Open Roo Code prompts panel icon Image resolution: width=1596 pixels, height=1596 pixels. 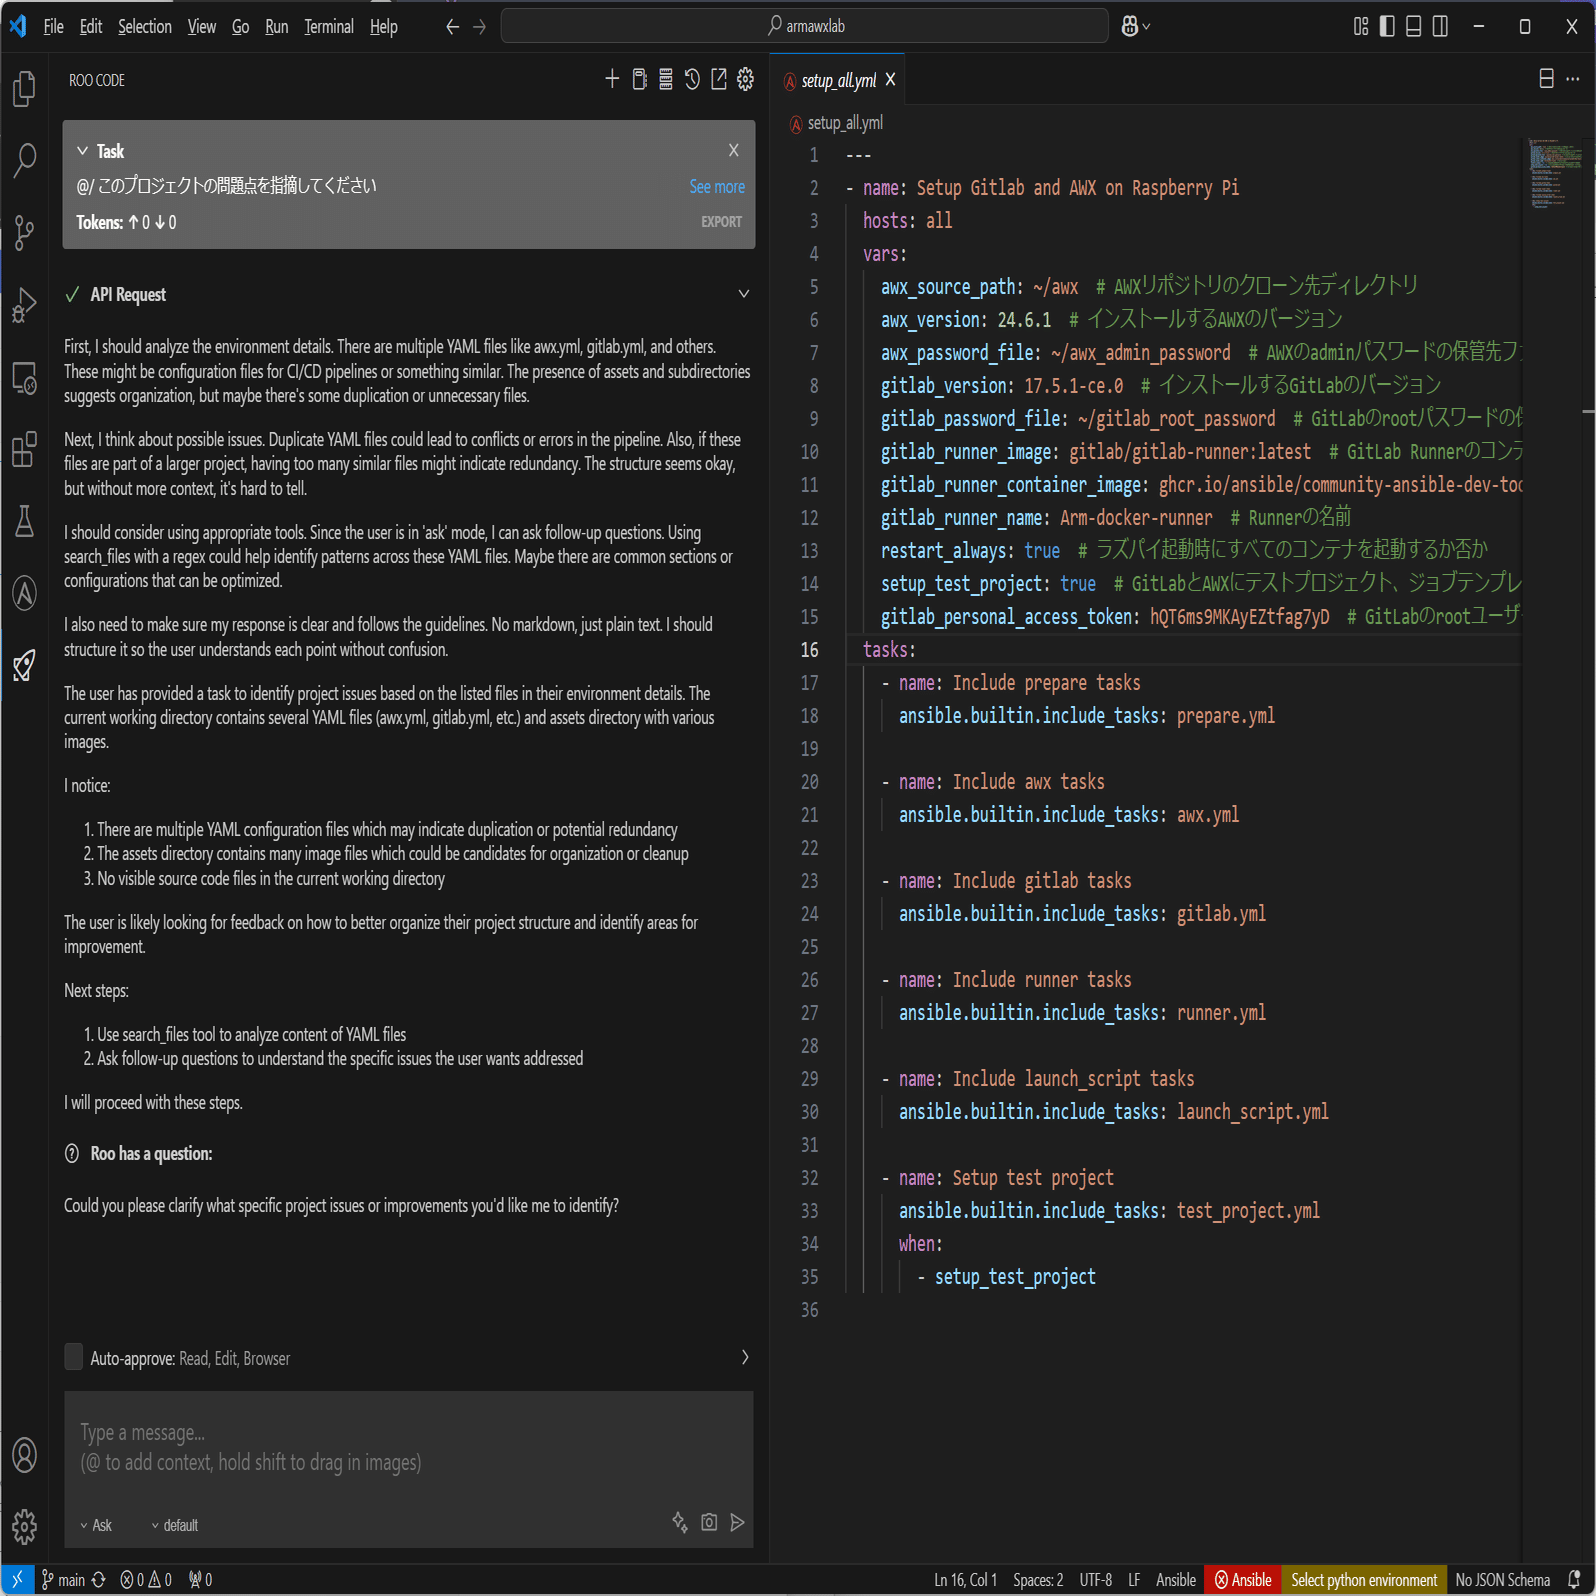pyautogui.click(x=639, y=79)
